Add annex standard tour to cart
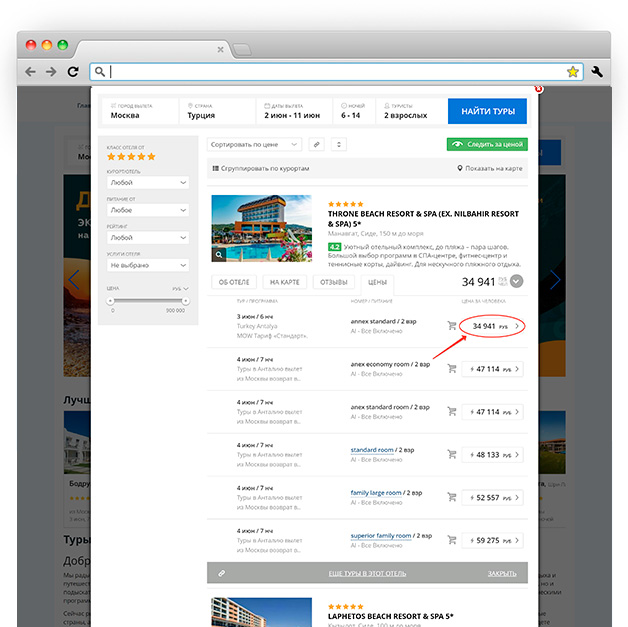The image size is (628, 627). point(452,326)
